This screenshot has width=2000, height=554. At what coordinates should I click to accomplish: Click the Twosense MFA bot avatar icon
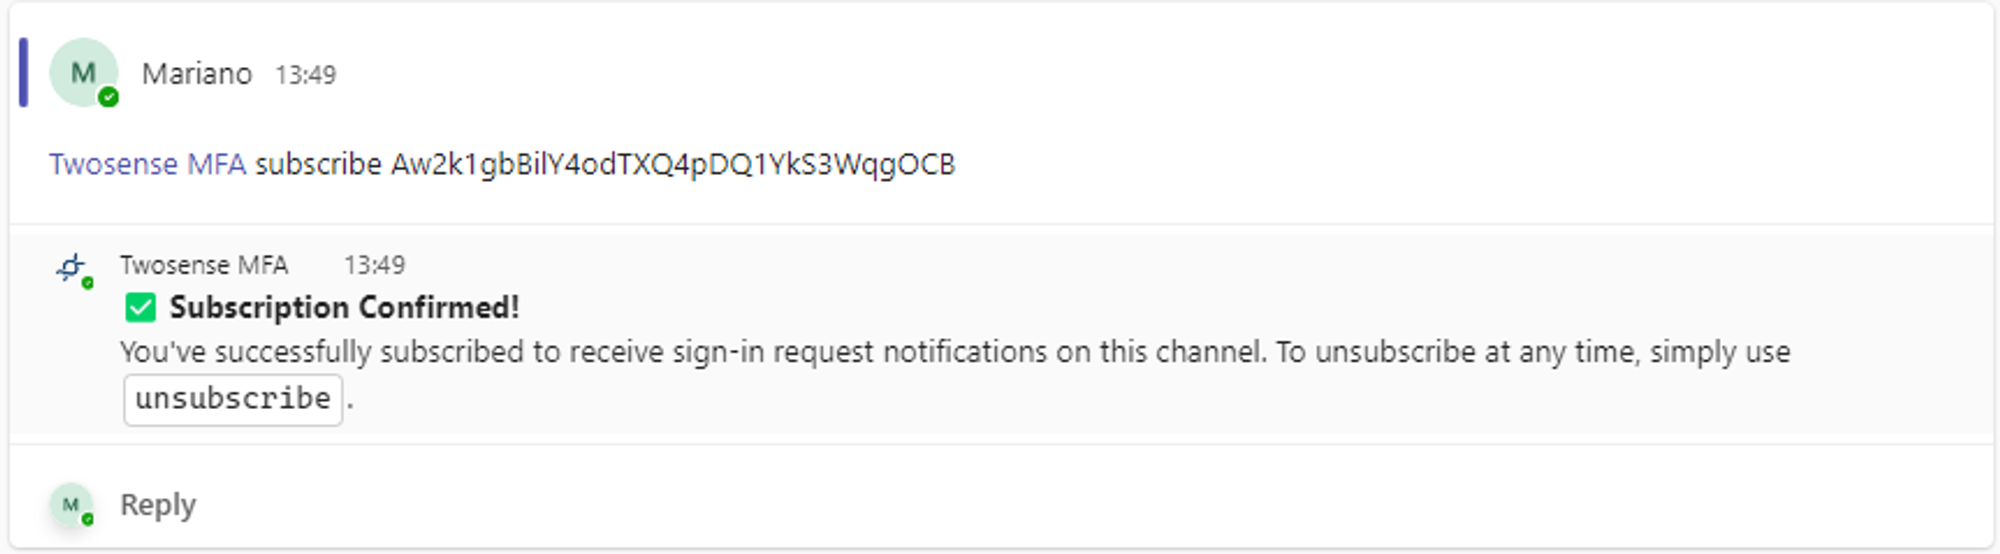pos(71,267)
